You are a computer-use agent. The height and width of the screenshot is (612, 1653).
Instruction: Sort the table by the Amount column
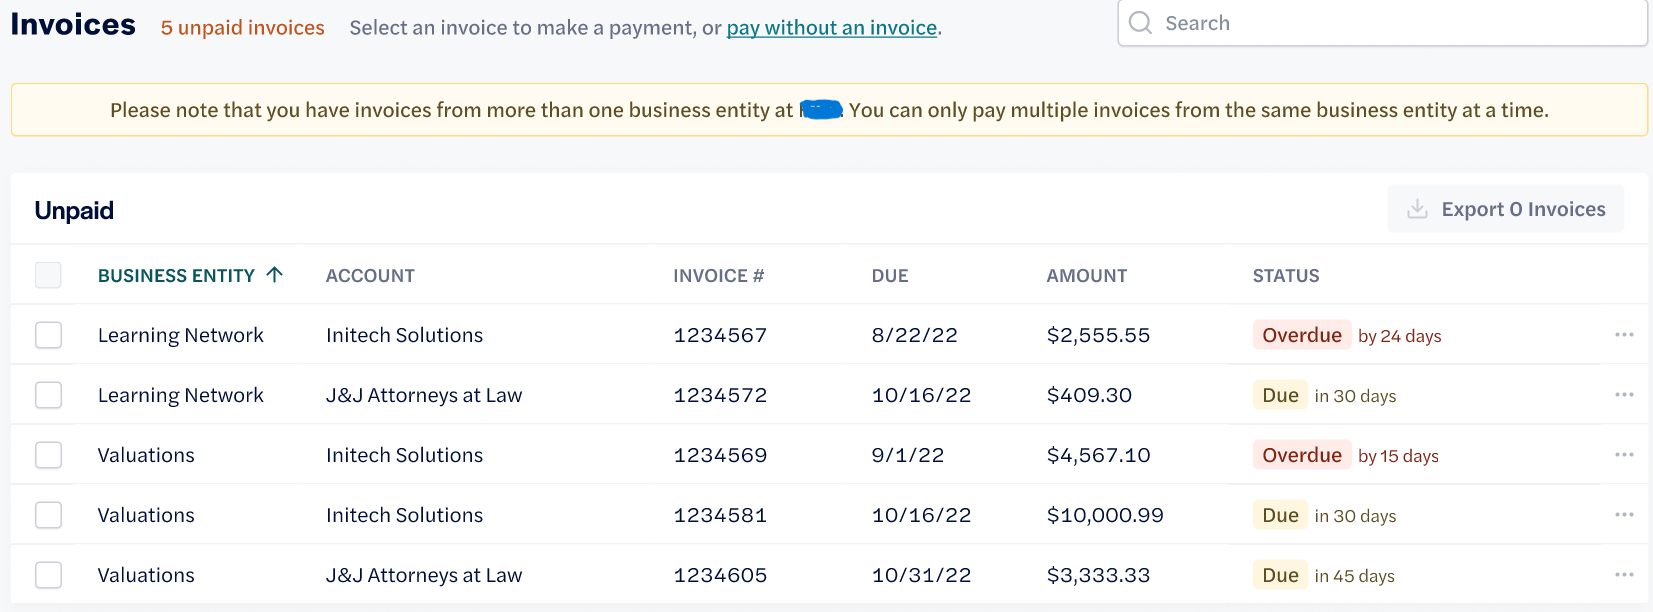(1086, 276)
